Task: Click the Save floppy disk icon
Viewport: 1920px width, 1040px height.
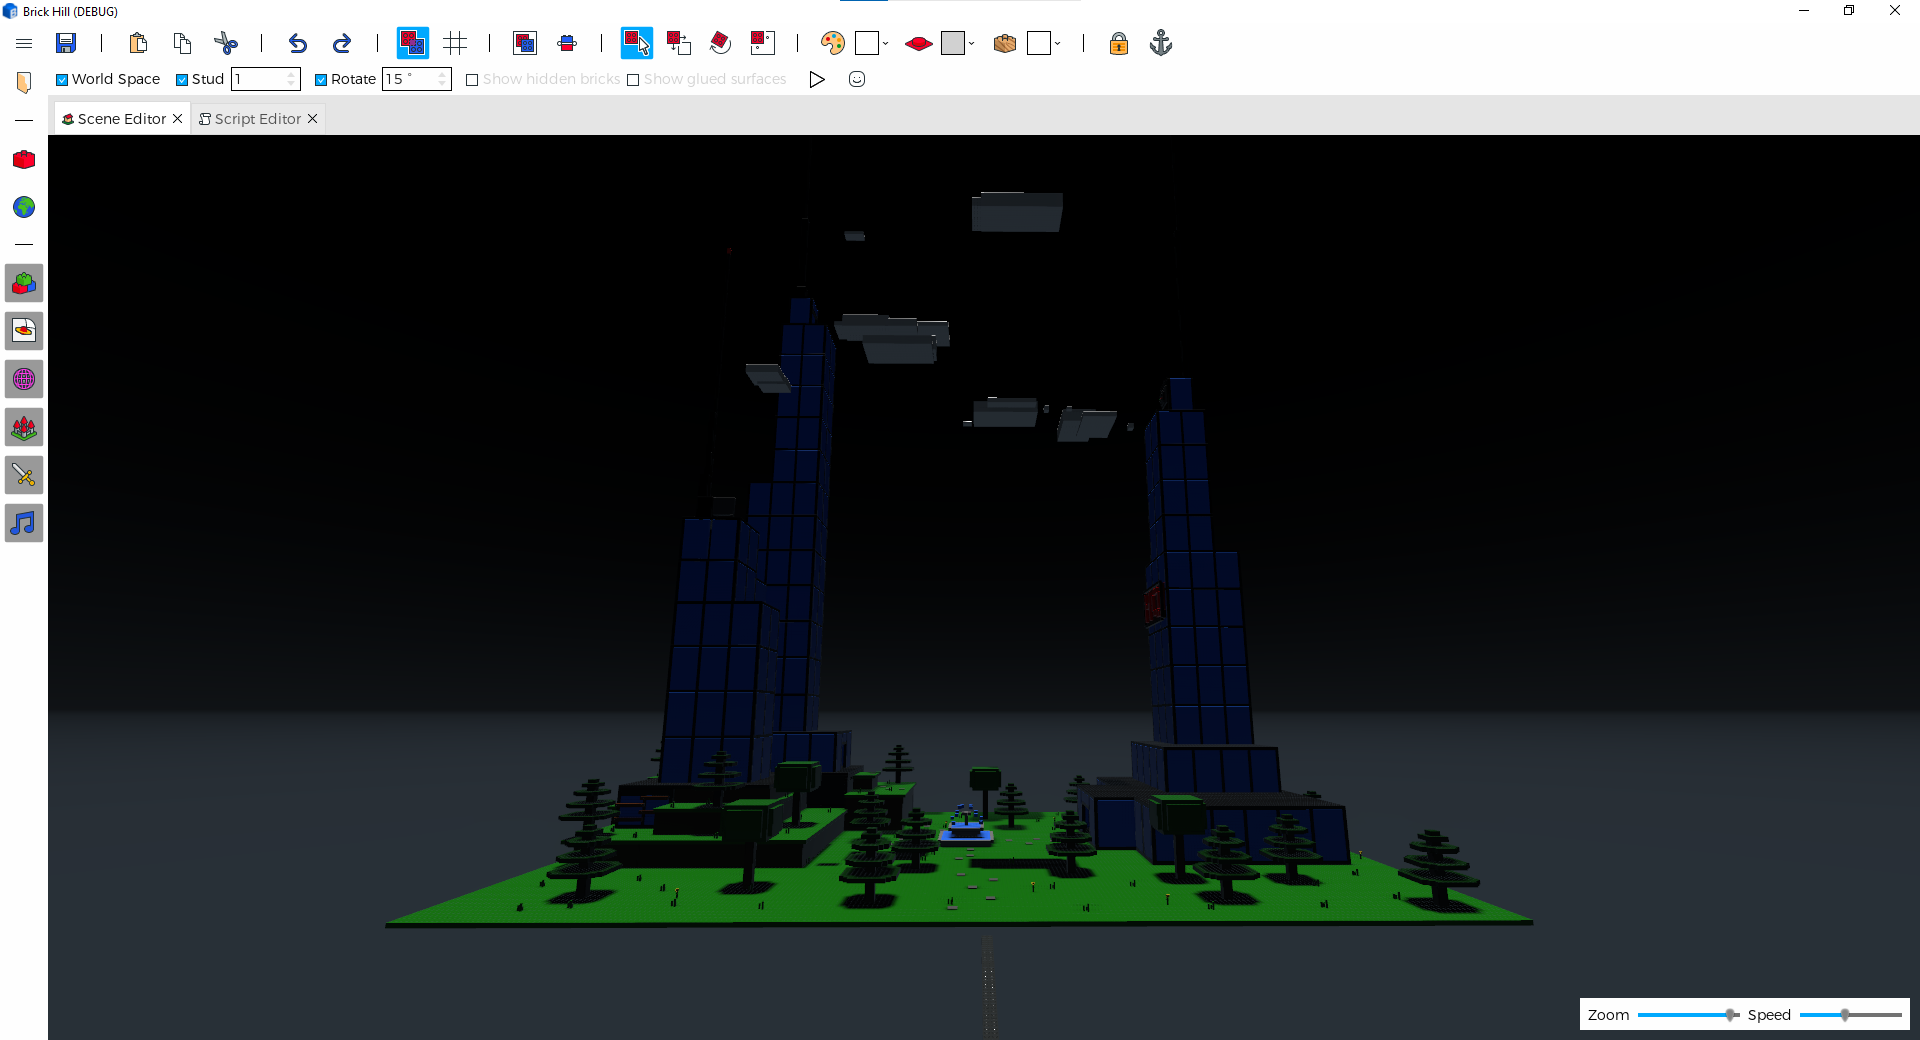Action: point(66,43)
